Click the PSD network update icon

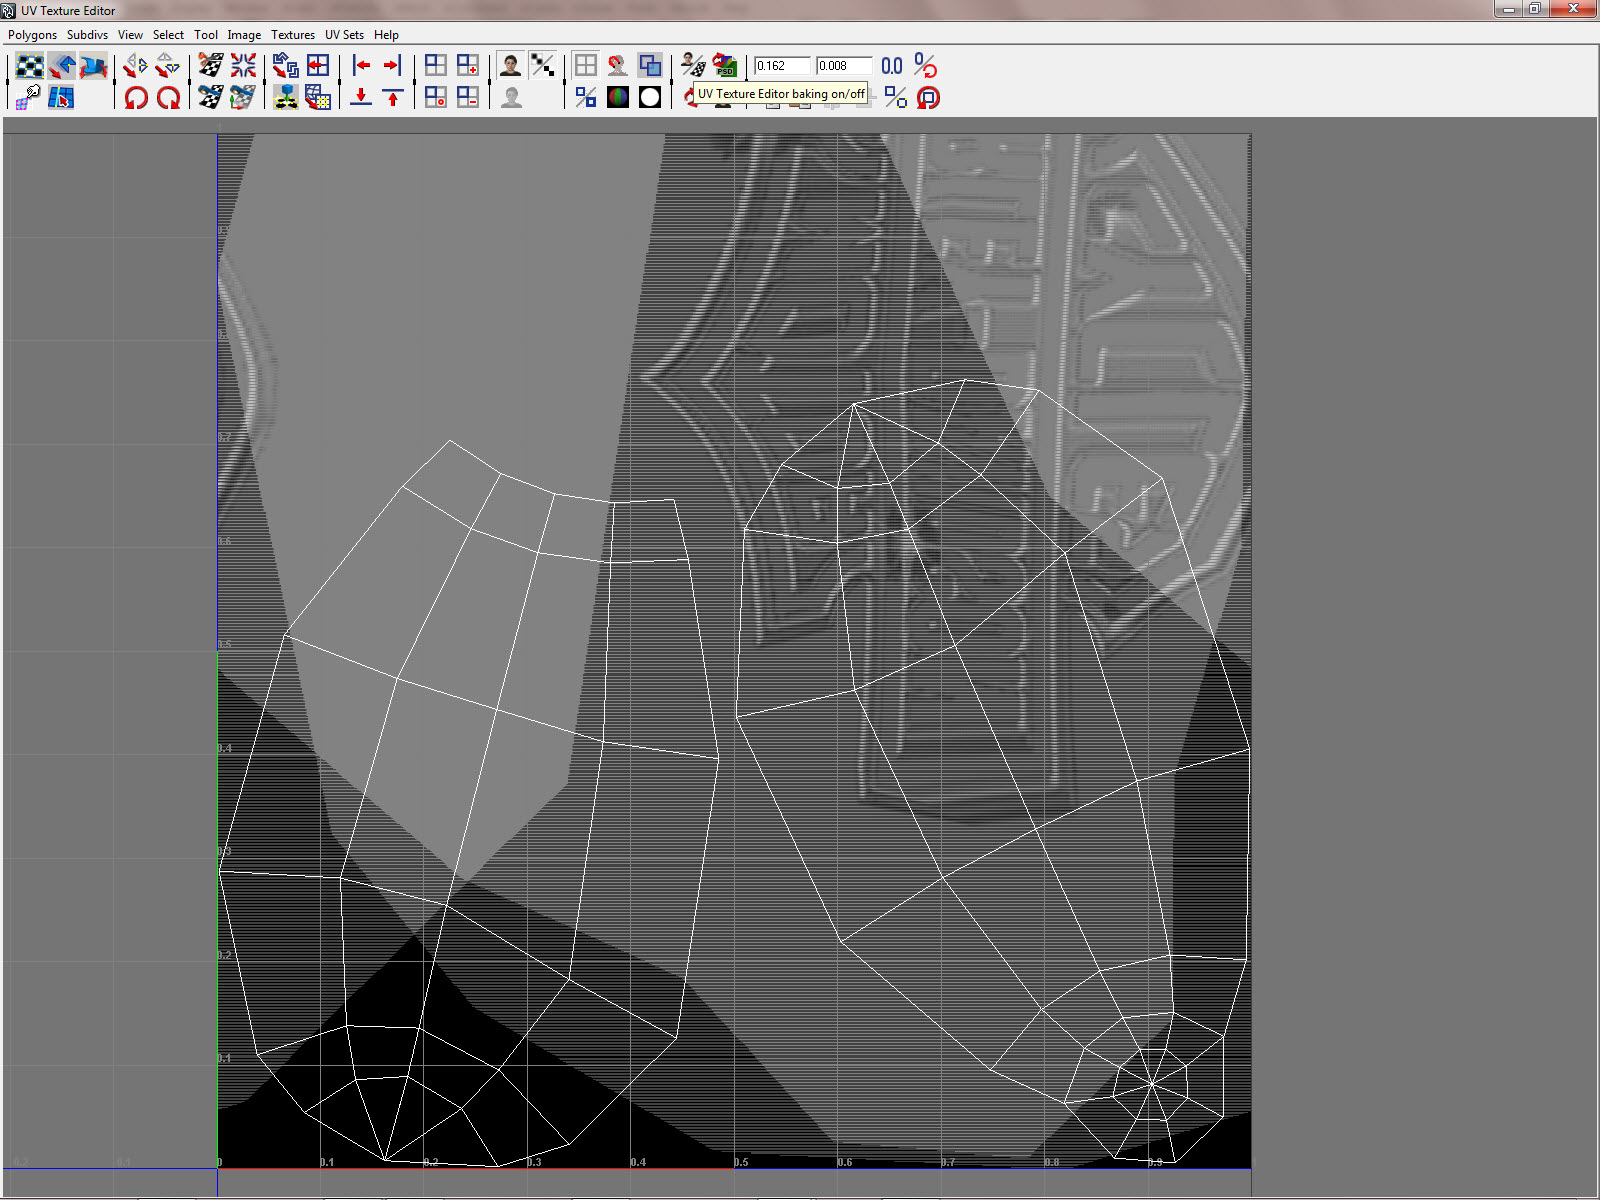pyautogui.click(x=724, y=66)
